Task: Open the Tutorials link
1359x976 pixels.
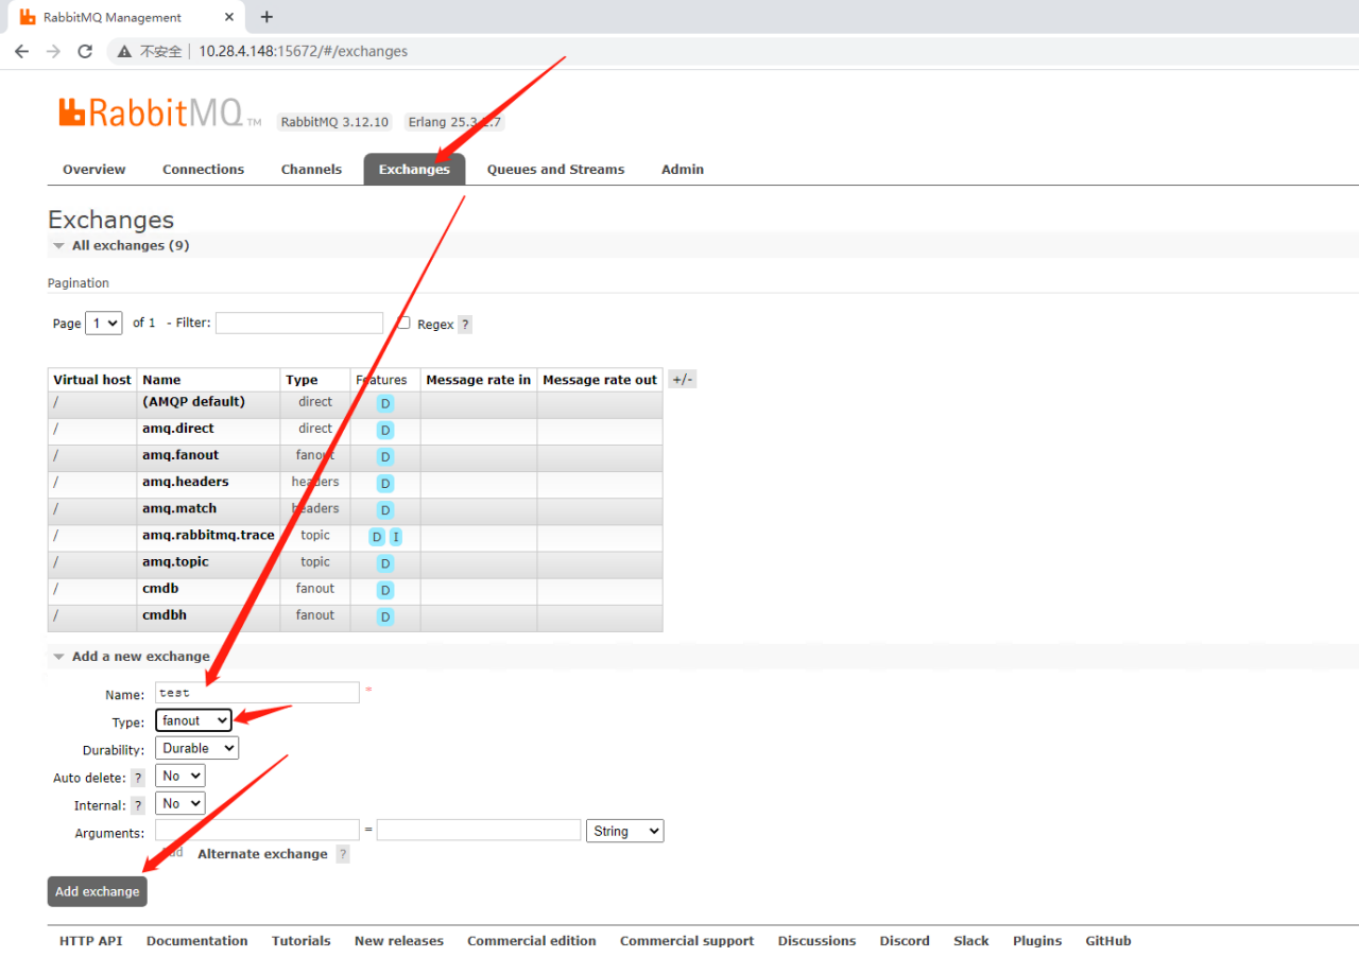Action: coord(301,941)
